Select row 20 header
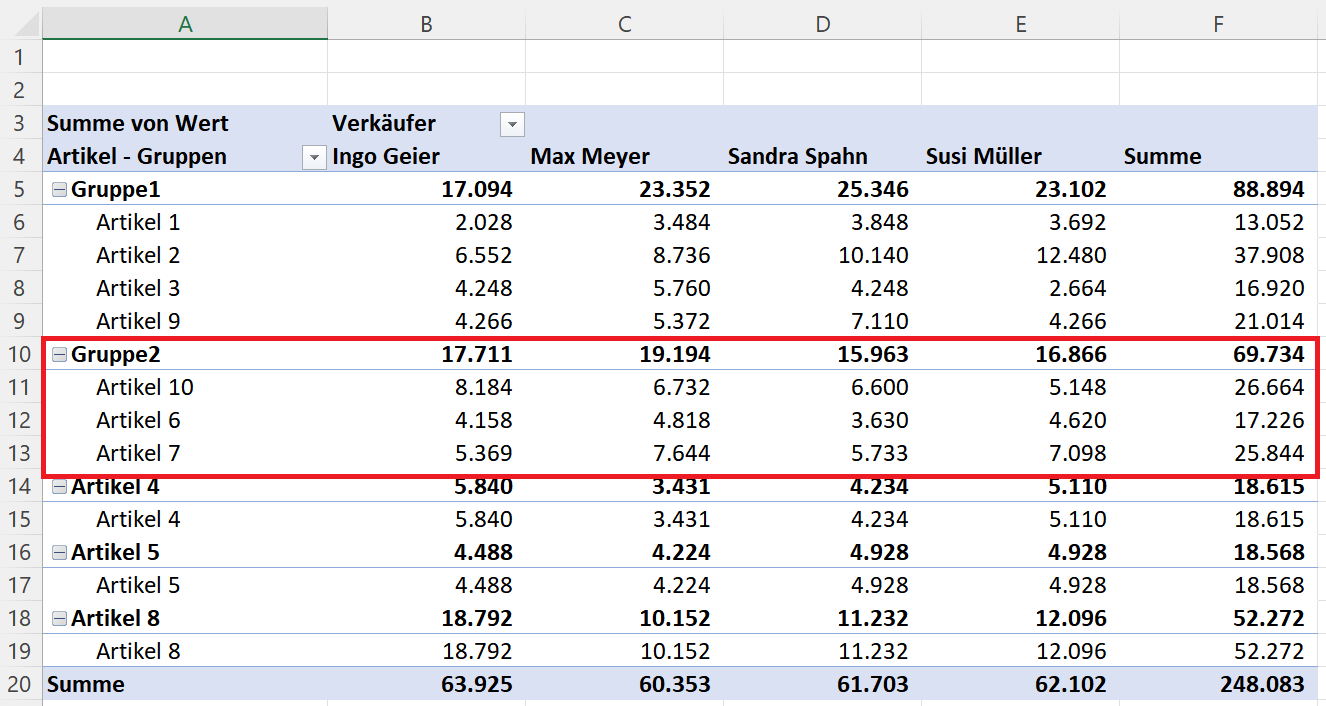 21,684
